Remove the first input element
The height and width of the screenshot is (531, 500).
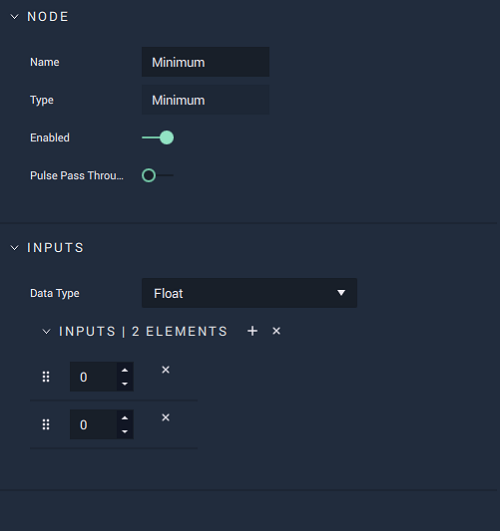tap(166, 370)
